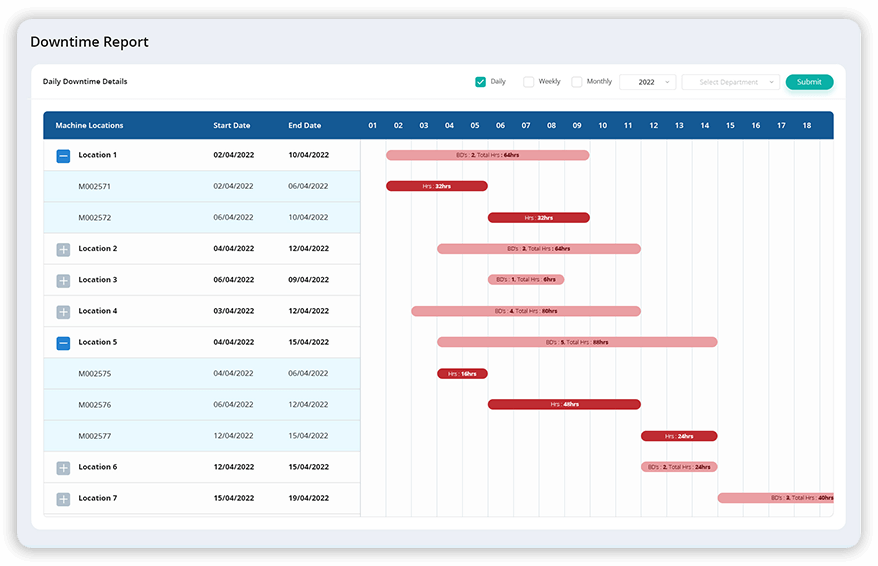Click day 15 in the timeline header
Image resolution: width=878 pixels, height=566 pixels.
coord(730,126)
